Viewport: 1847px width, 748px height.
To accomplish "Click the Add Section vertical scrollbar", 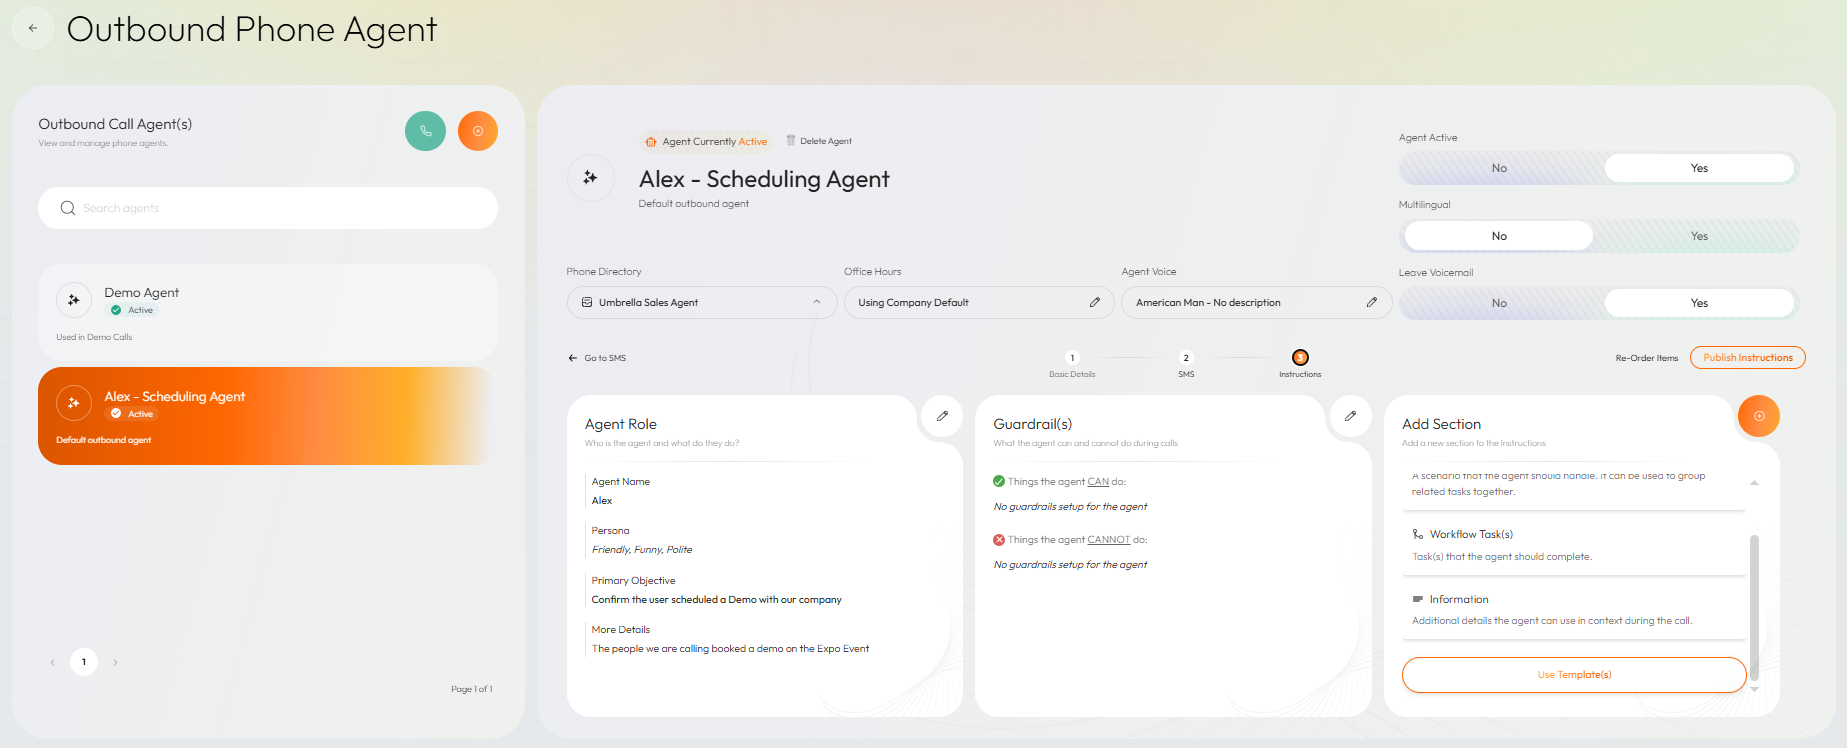I will click(x=1754, y=600).
